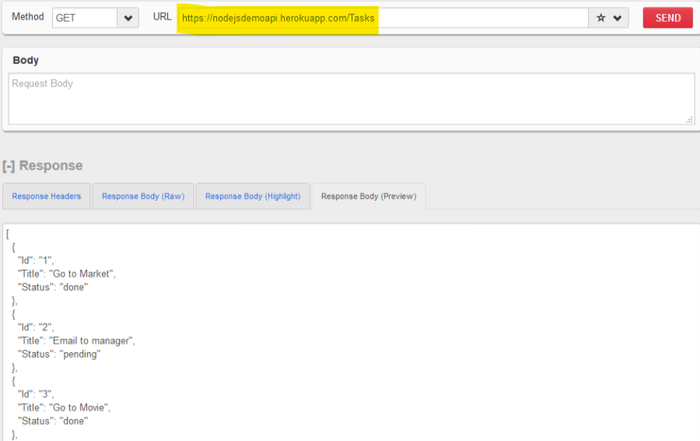Click the URL label
The width and height of the screenshot is (700, 441).
(x=162, y=17)
